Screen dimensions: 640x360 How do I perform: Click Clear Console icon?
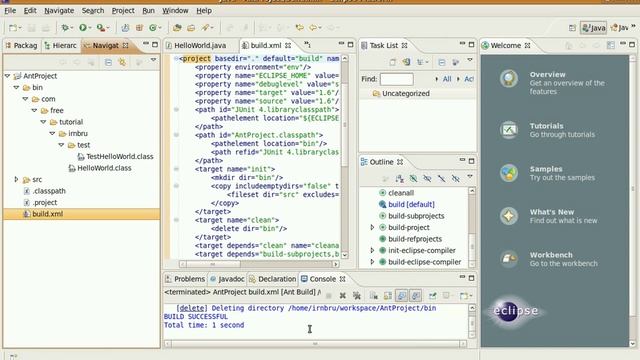(373, 296)
